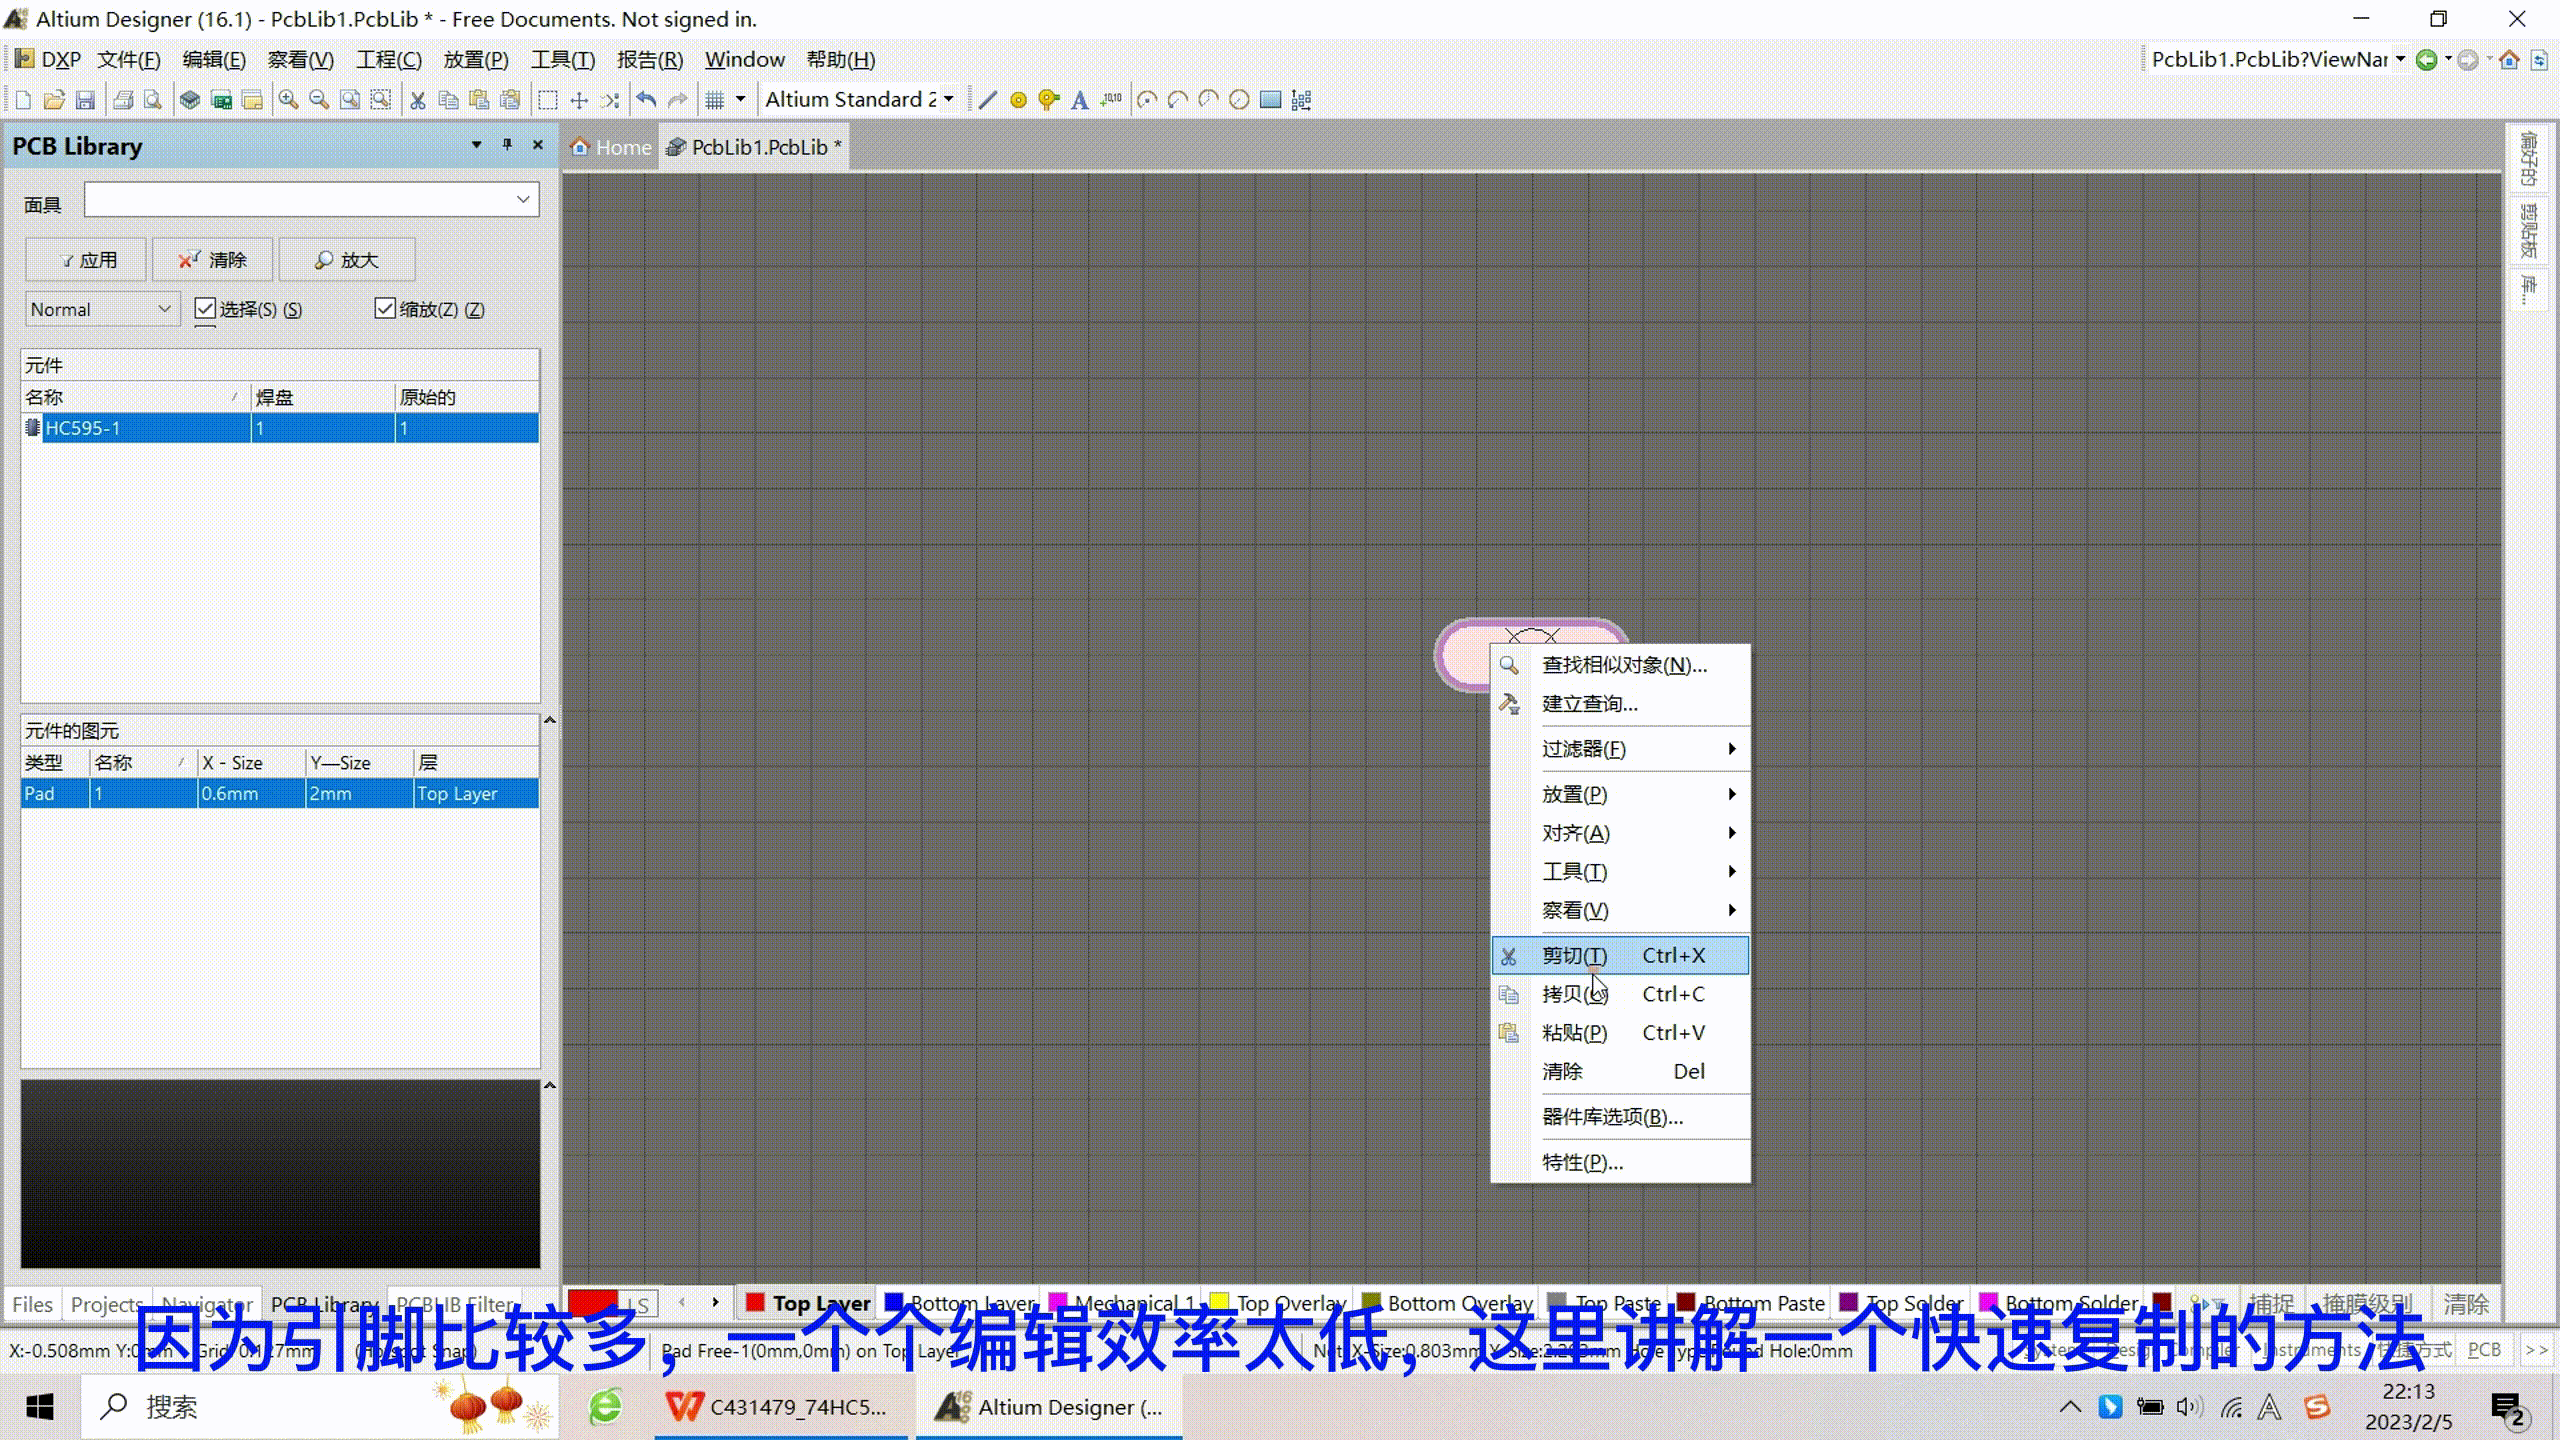This screenshot has height=1440, width=2560.
Task: Click the red Top Layer color swatch
Action: pos(755,1302)
